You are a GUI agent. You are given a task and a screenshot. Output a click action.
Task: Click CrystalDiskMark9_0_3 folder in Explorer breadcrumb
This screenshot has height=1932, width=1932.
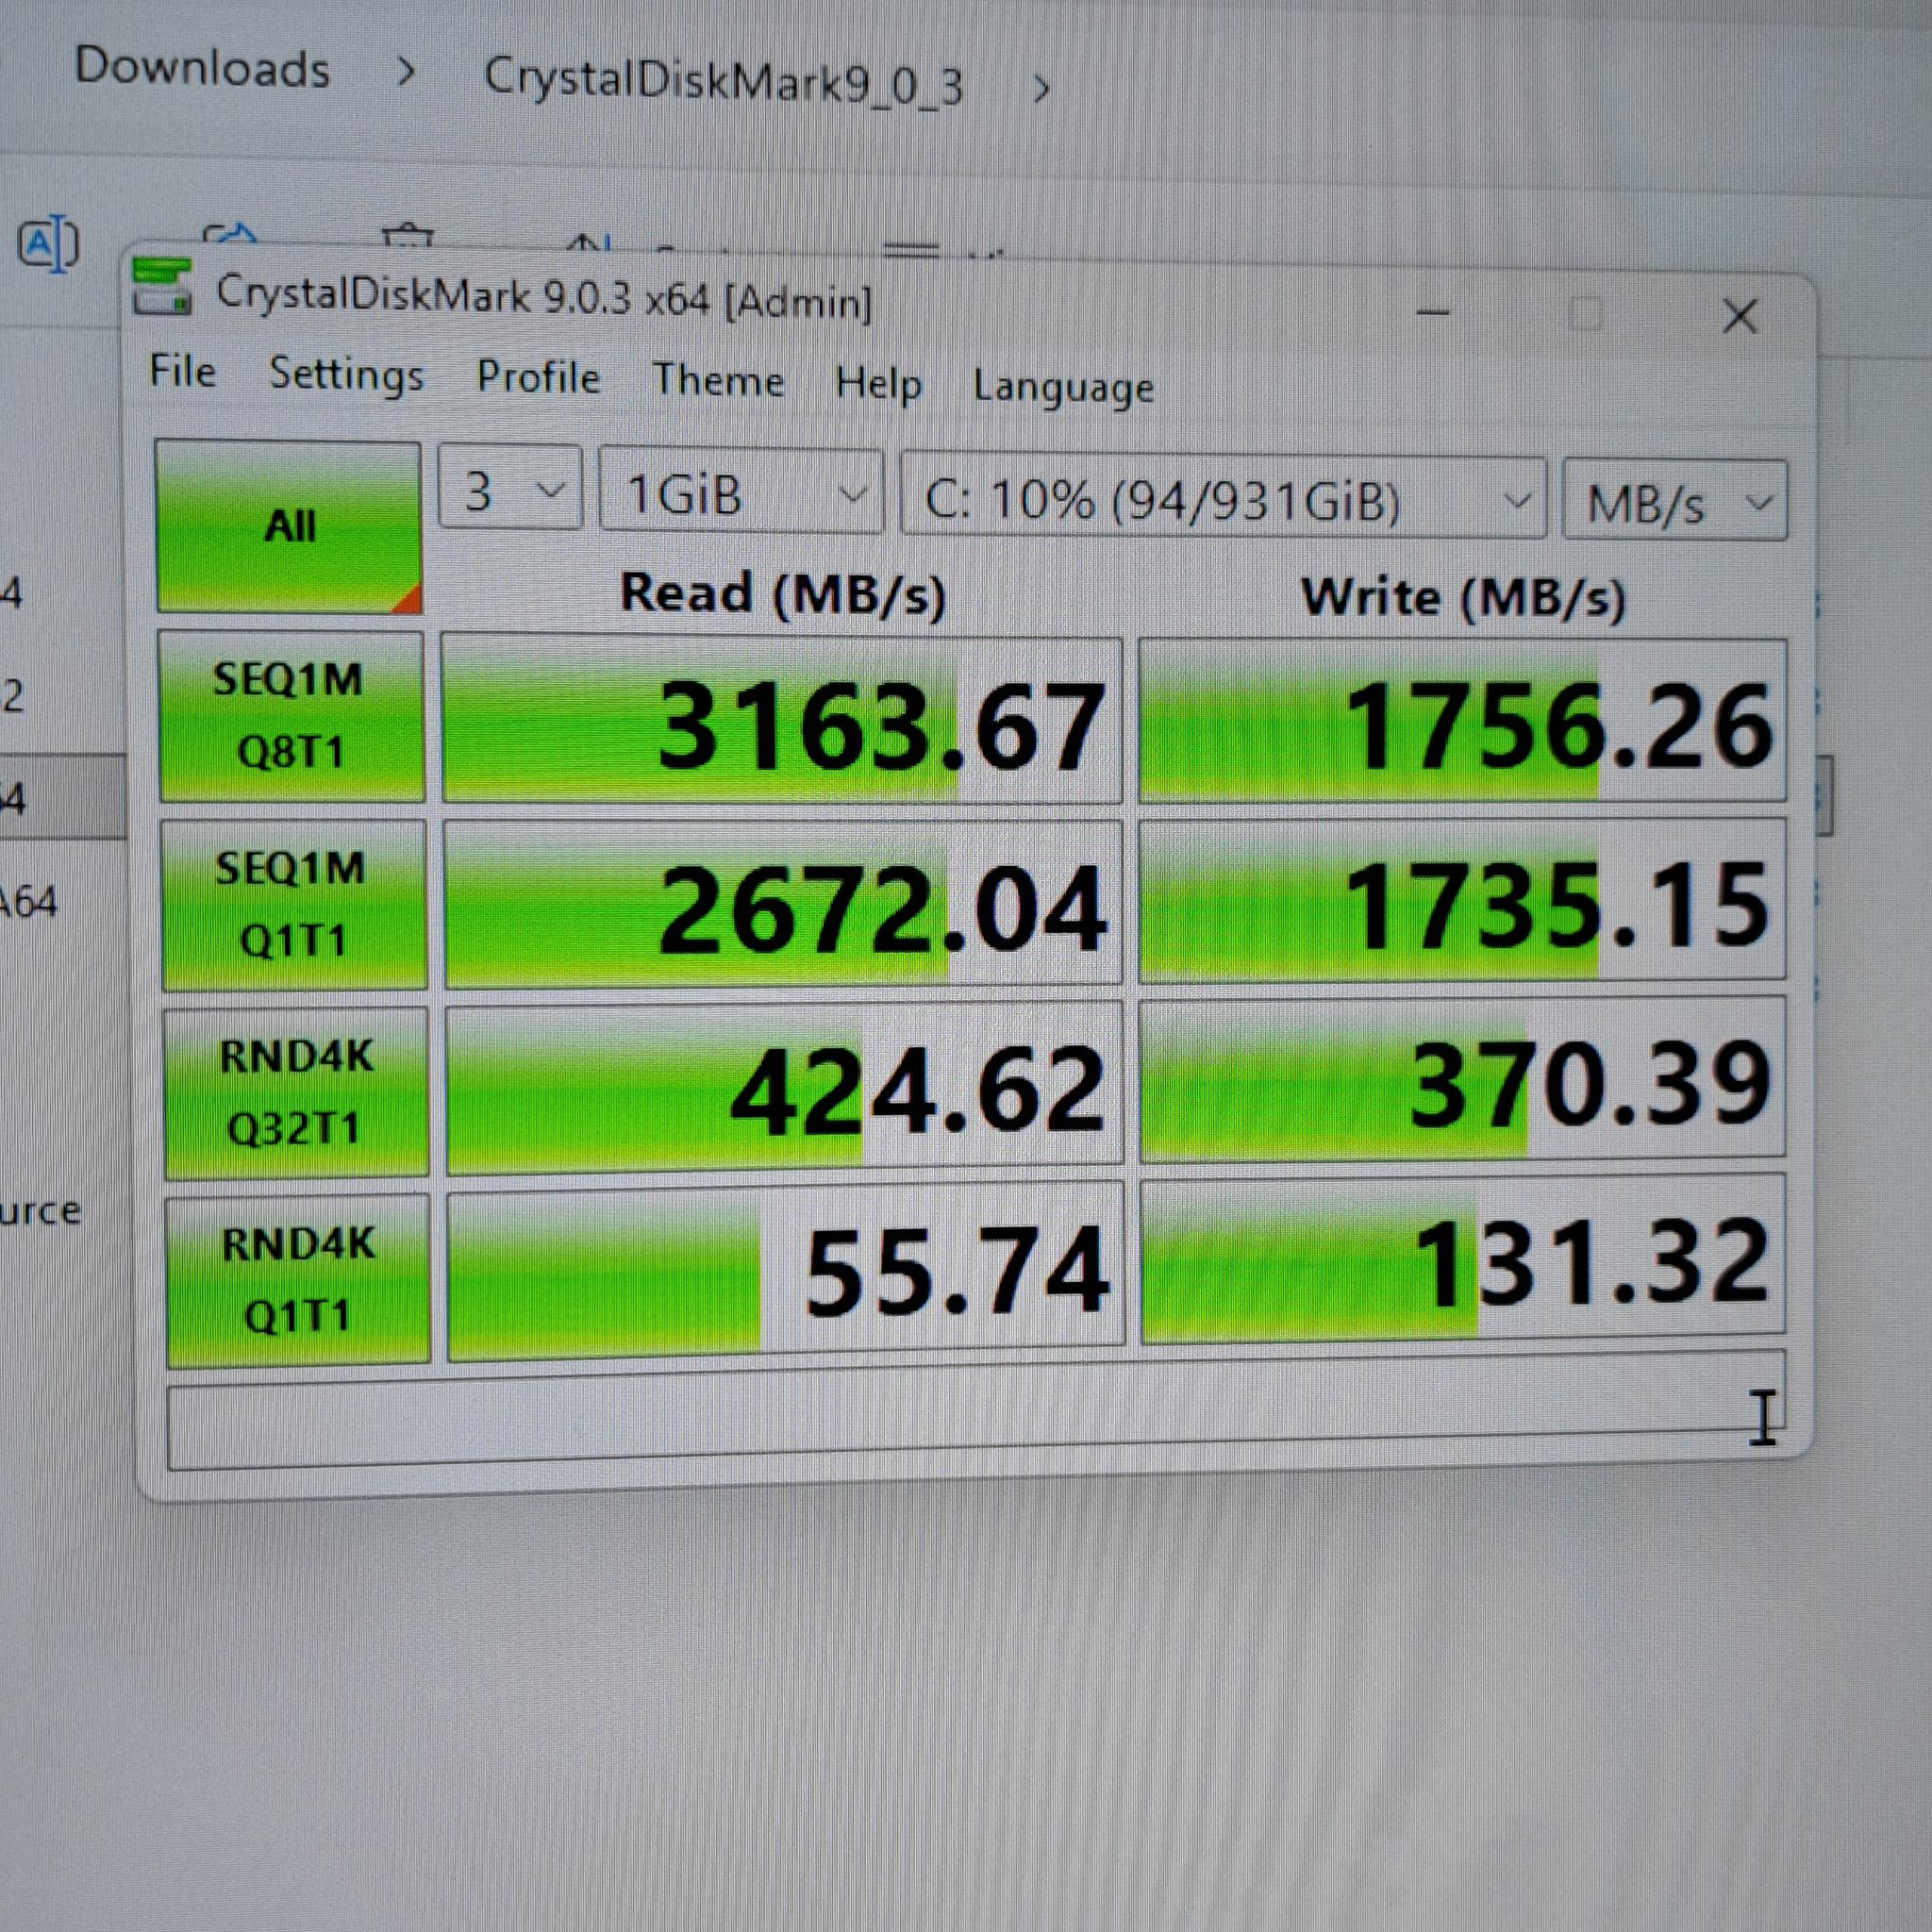coord(723,81)
